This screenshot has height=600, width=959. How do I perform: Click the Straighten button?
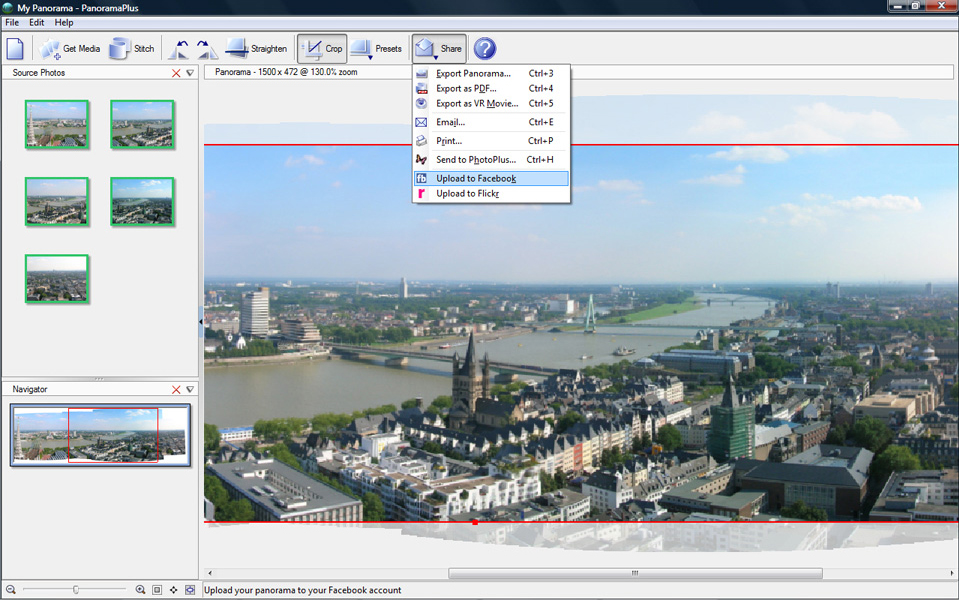pos(256,49)
